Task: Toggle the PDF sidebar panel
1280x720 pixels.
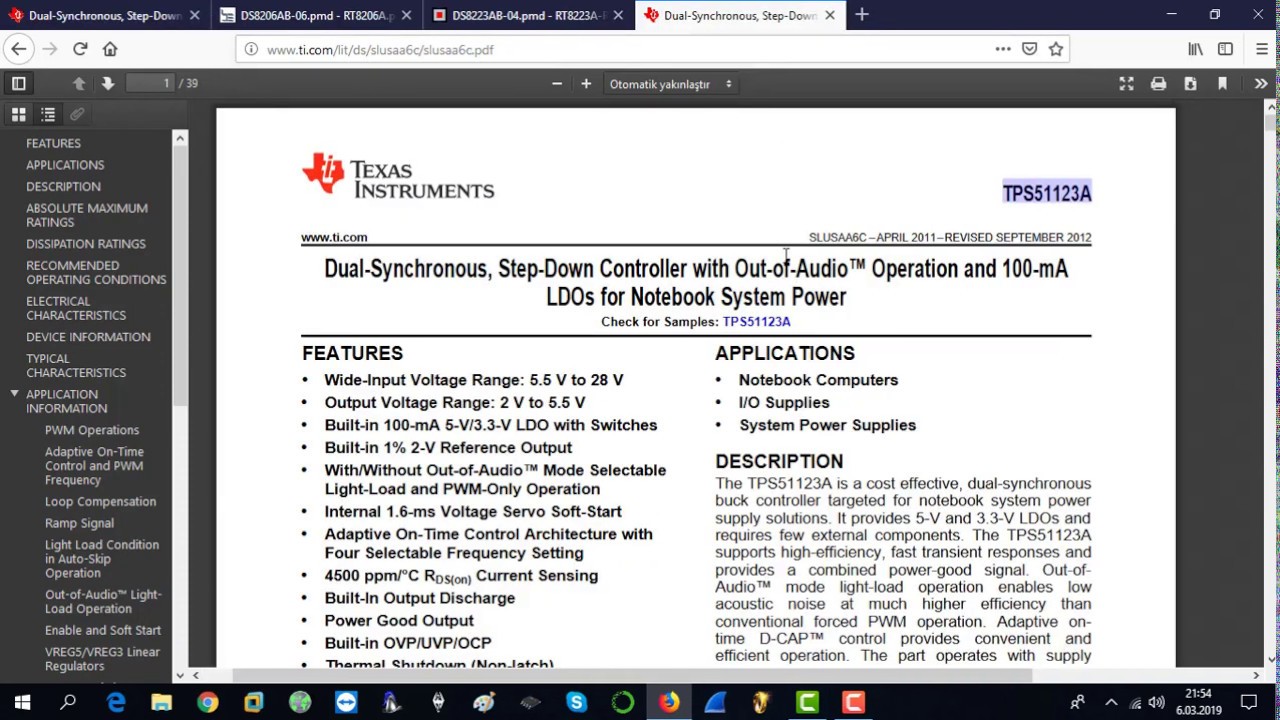Action: [x=18, y=84]
